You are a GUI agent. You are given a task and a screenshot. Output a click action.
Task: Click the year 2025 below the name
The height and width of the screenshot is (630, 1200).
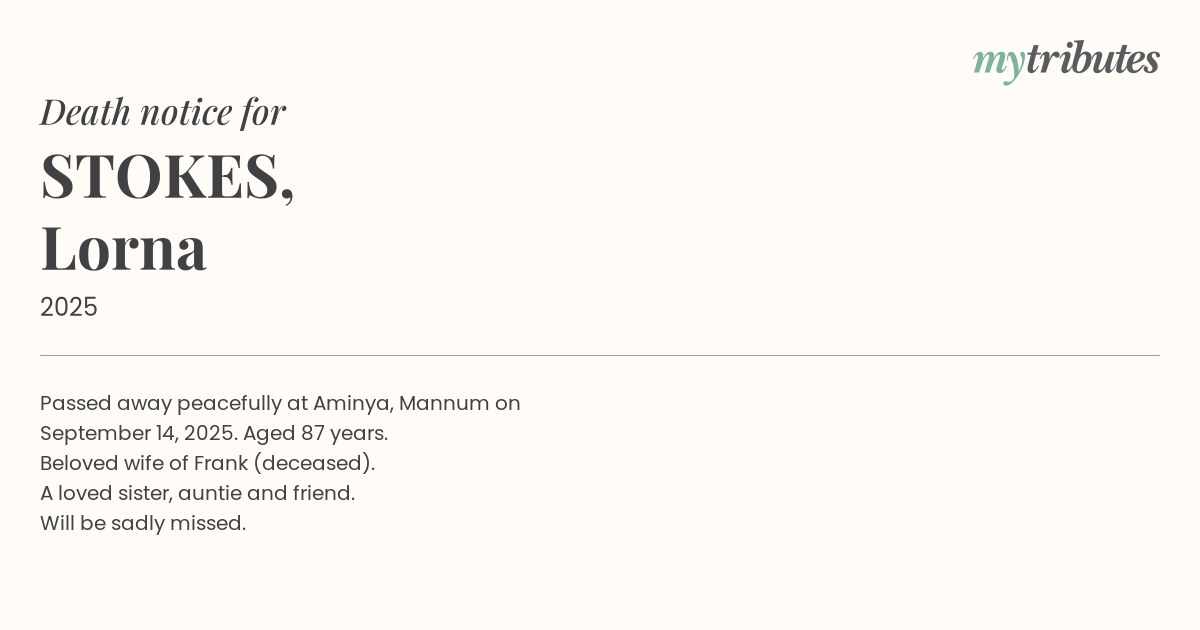69,307
